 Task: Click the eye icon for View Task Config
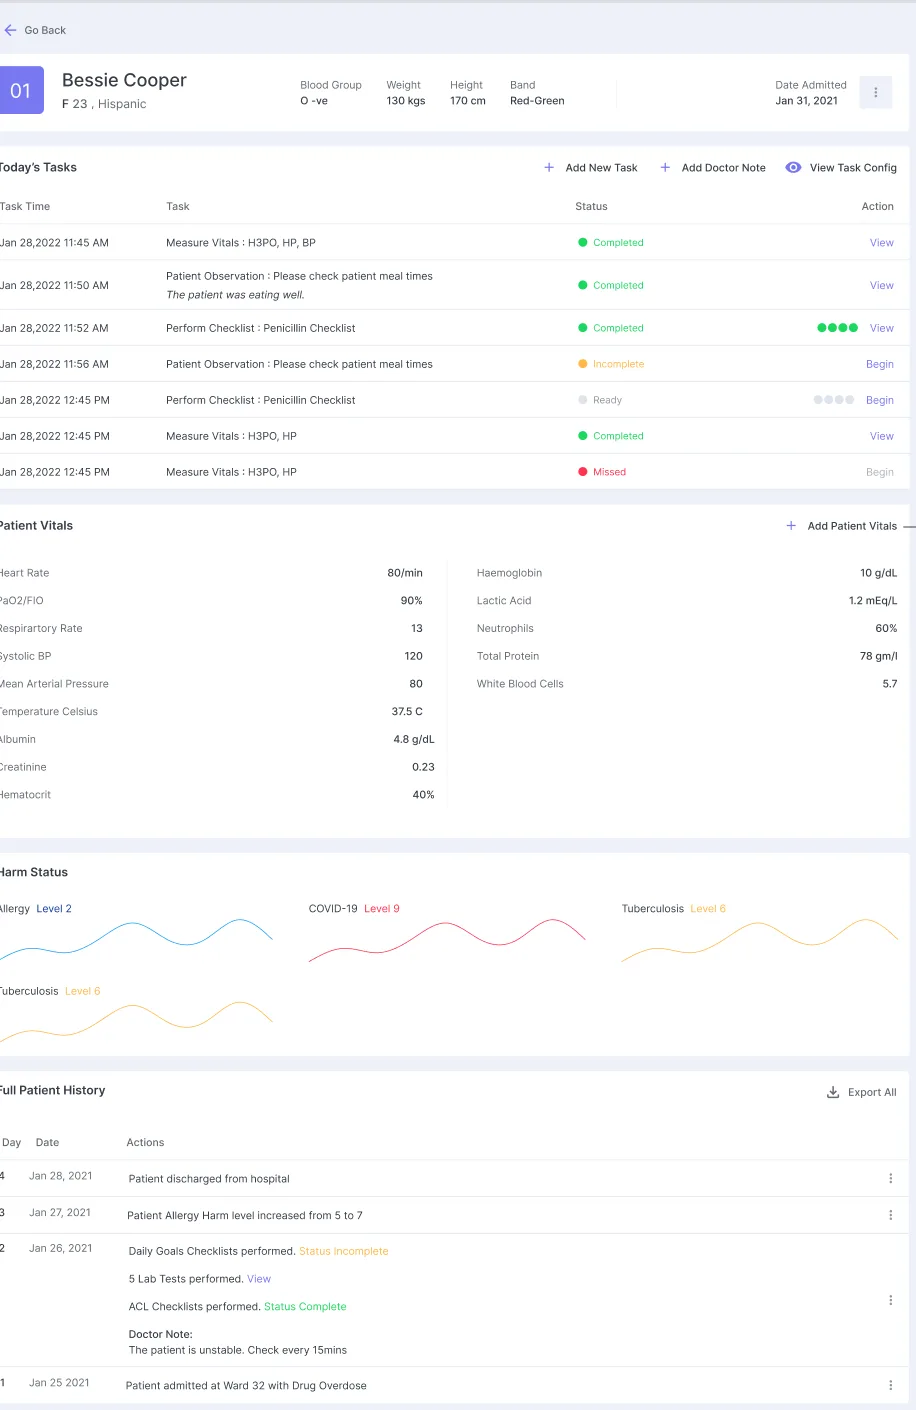point(793,168)
